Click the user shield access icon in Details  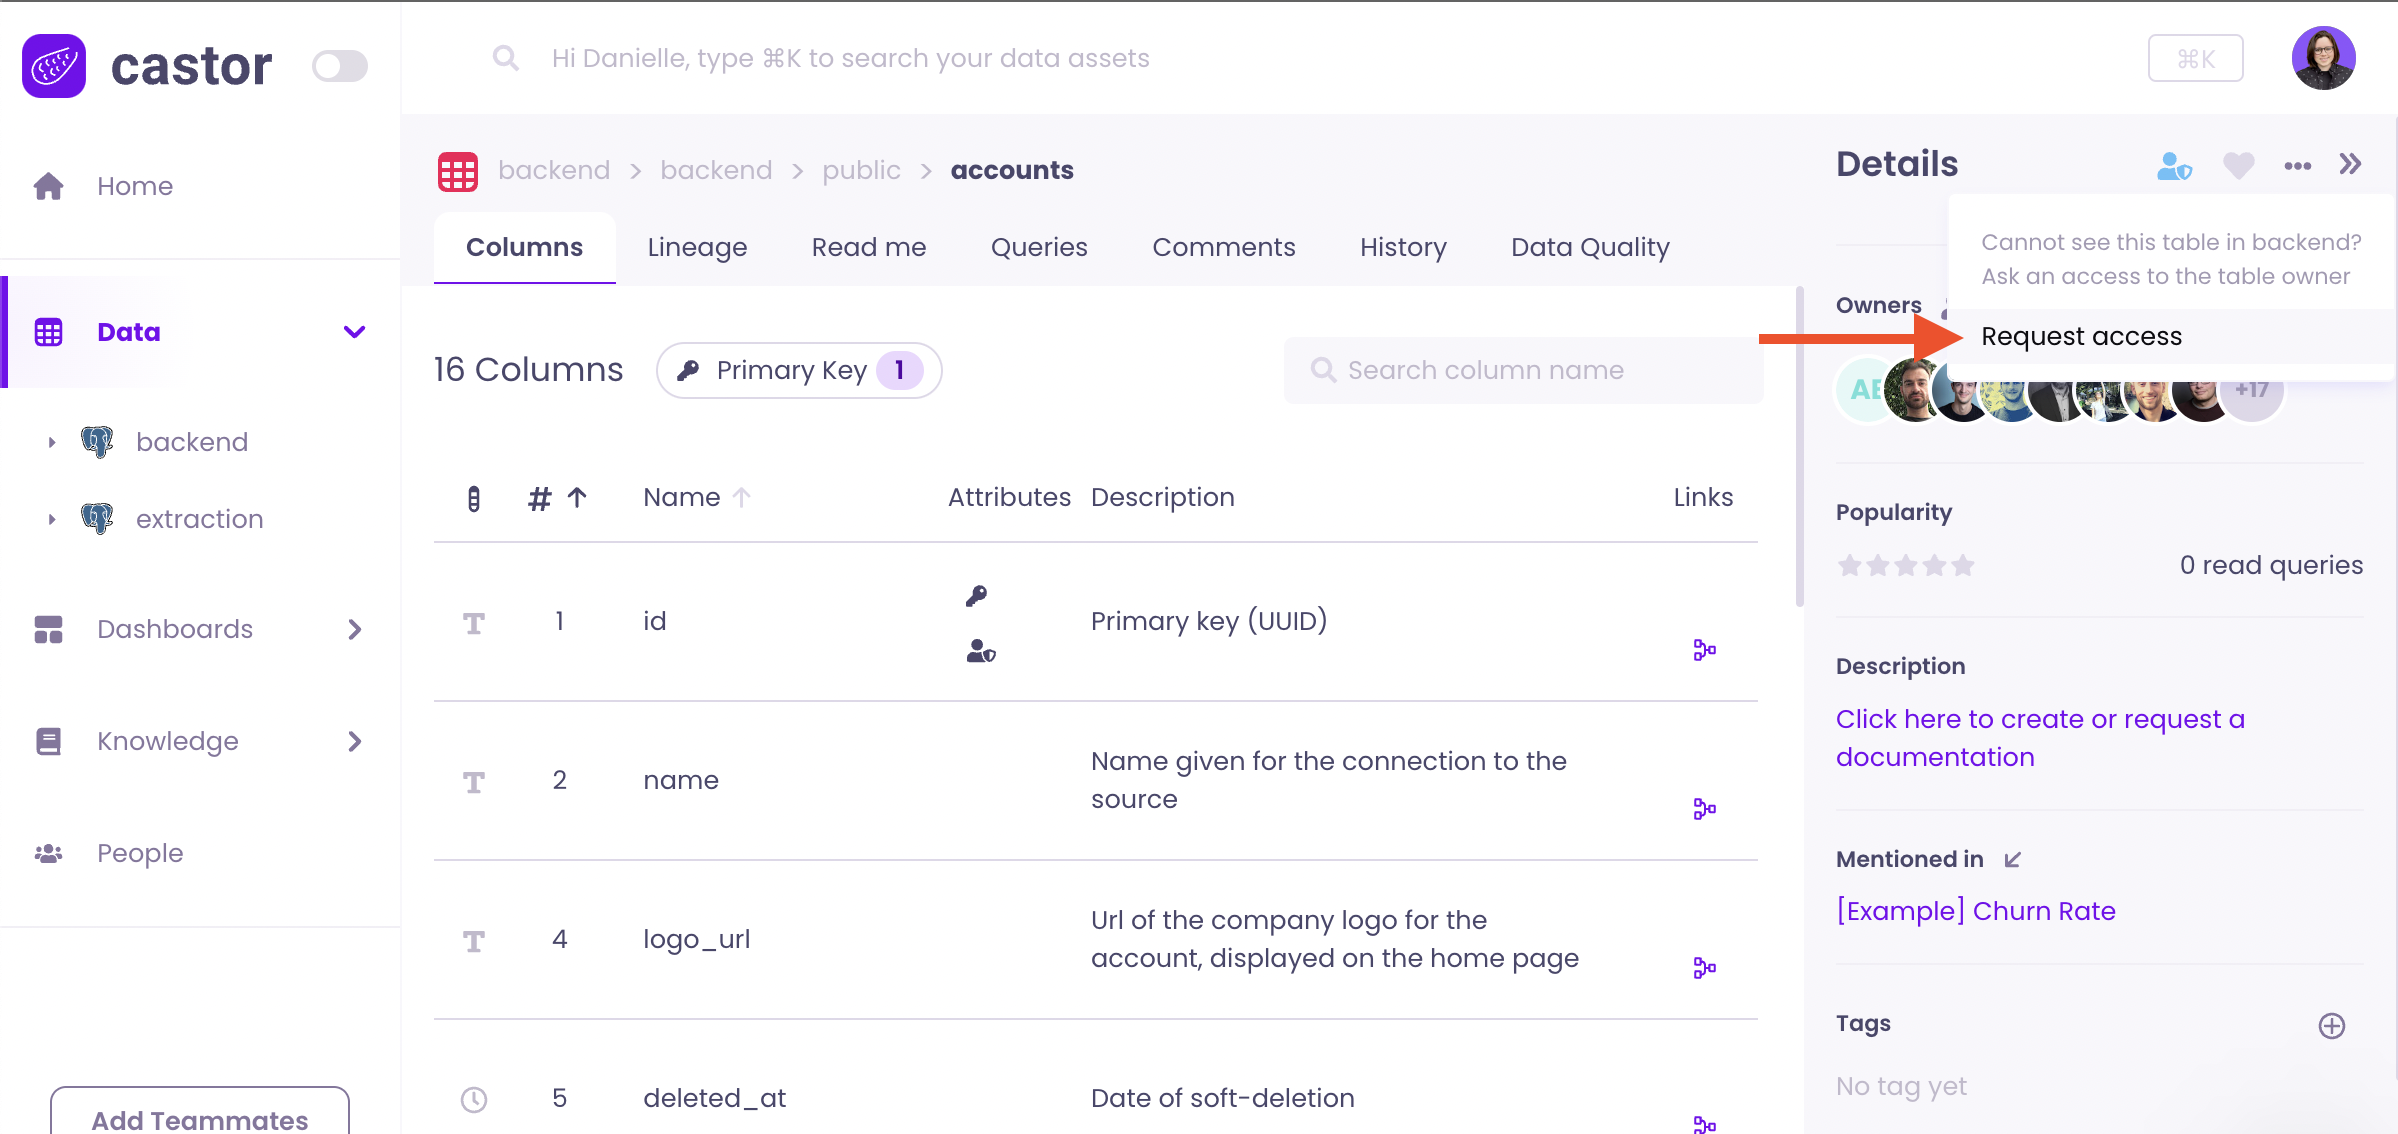pyautogui.click(x=2174, y=165)
